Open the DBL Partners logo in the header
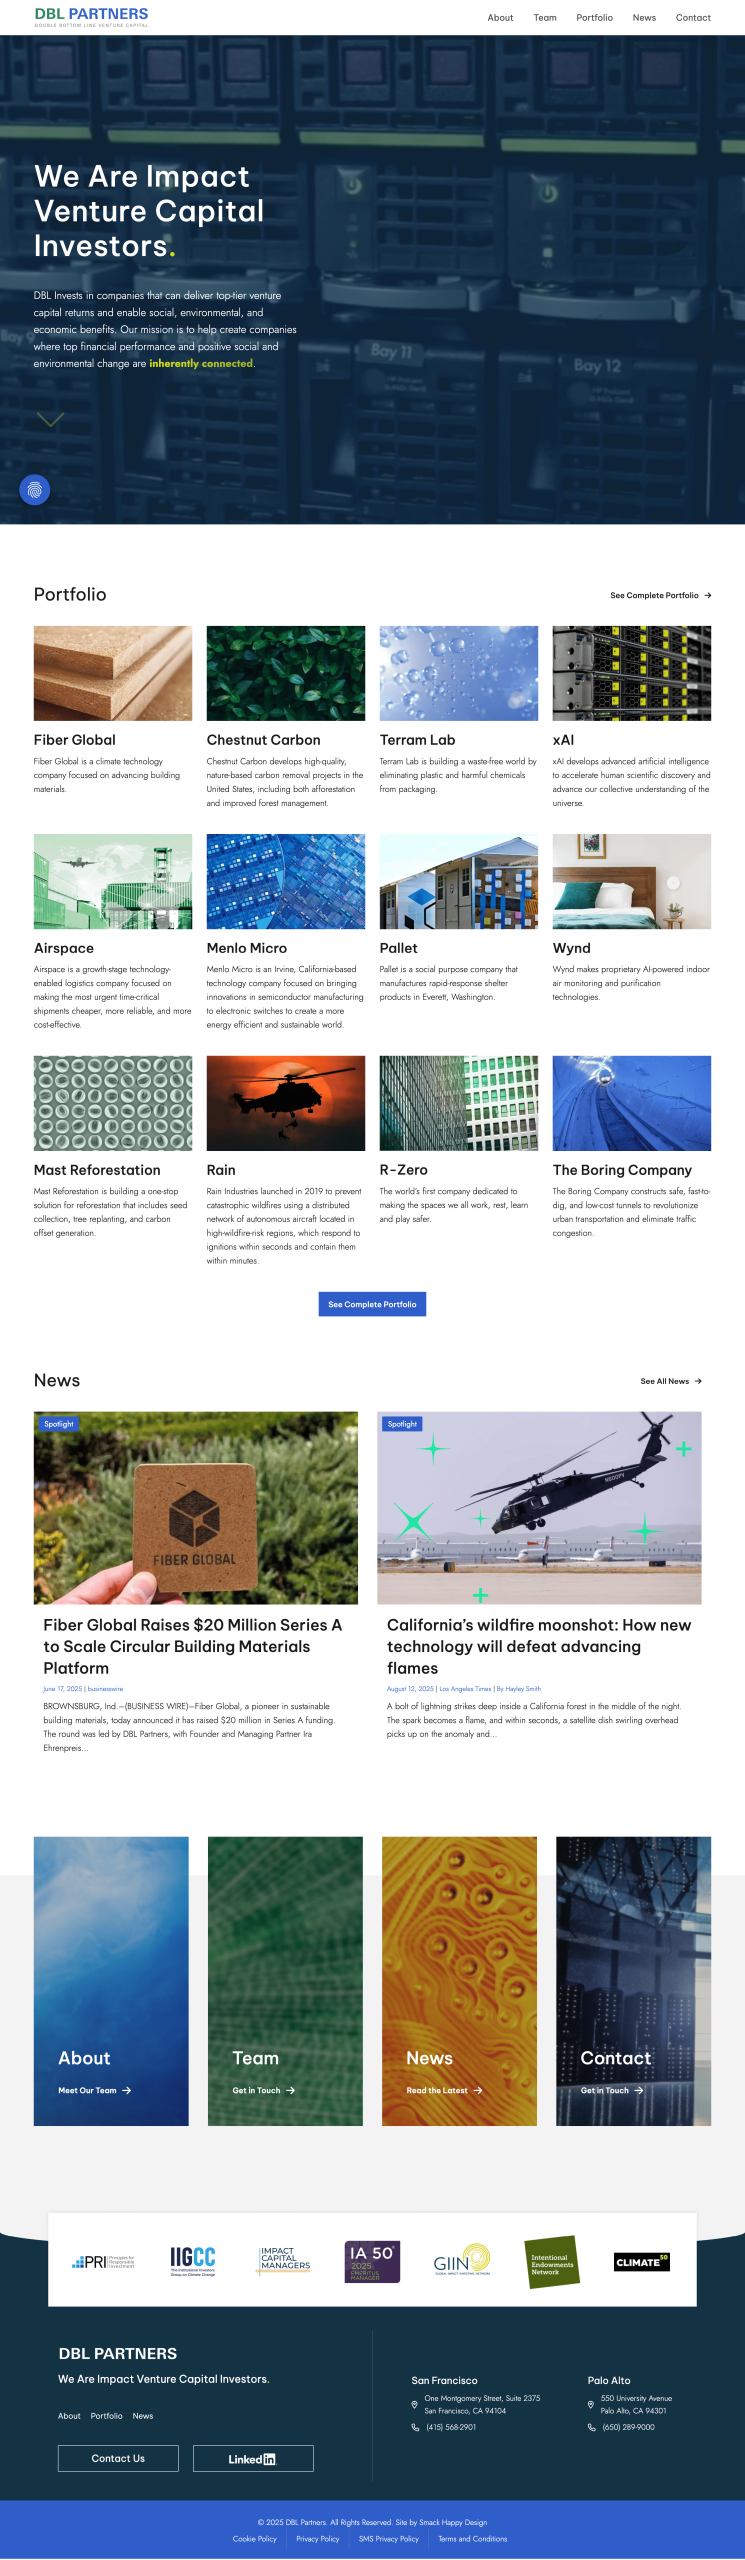The width and height of the screenshot is (745, 2560). (x=91, y=17)
